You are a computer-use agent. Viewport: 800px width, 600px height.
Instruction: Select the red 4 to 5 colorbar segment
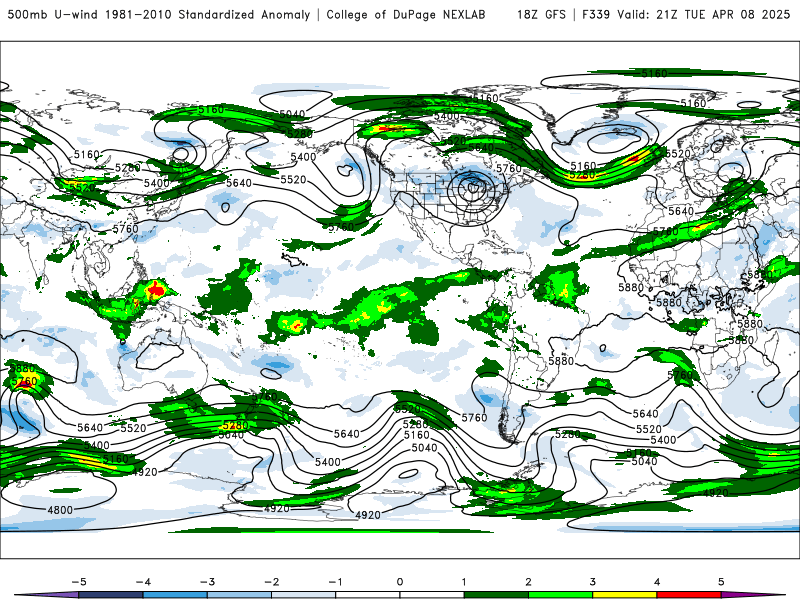click(688, 595)
